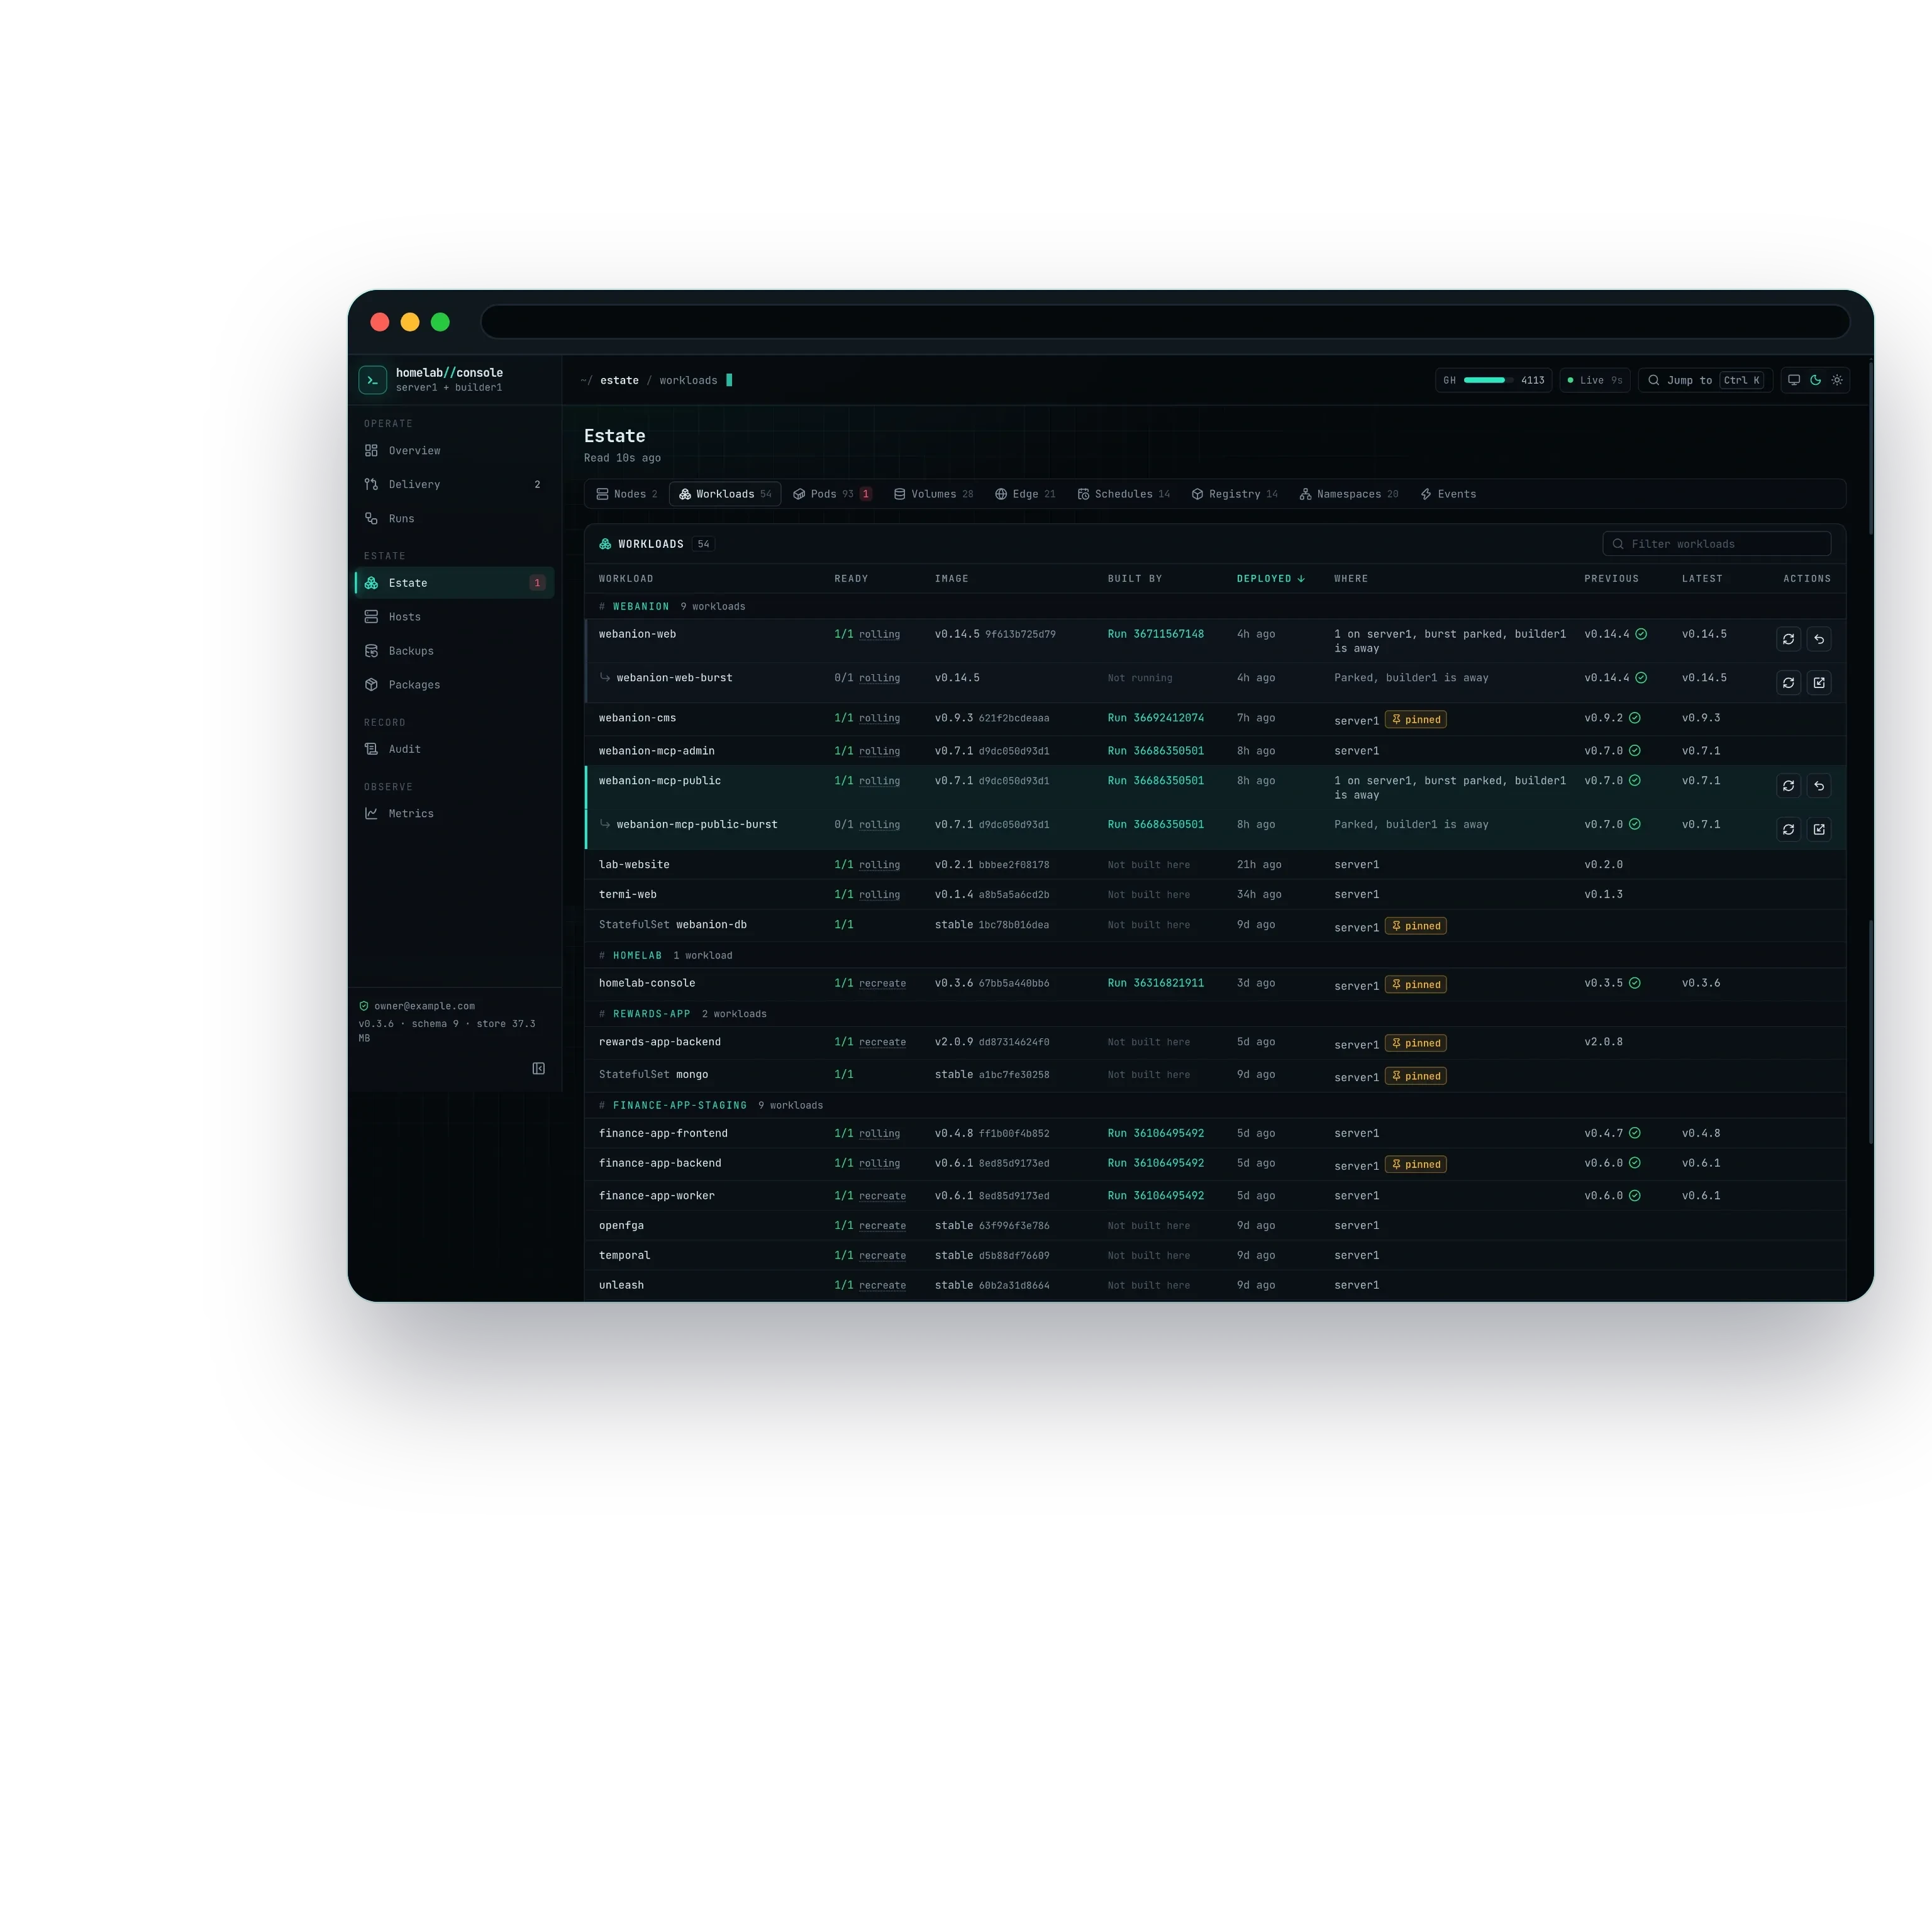Switch to the Volumes tab
1932x1932 pixels.
pos(933,494)
